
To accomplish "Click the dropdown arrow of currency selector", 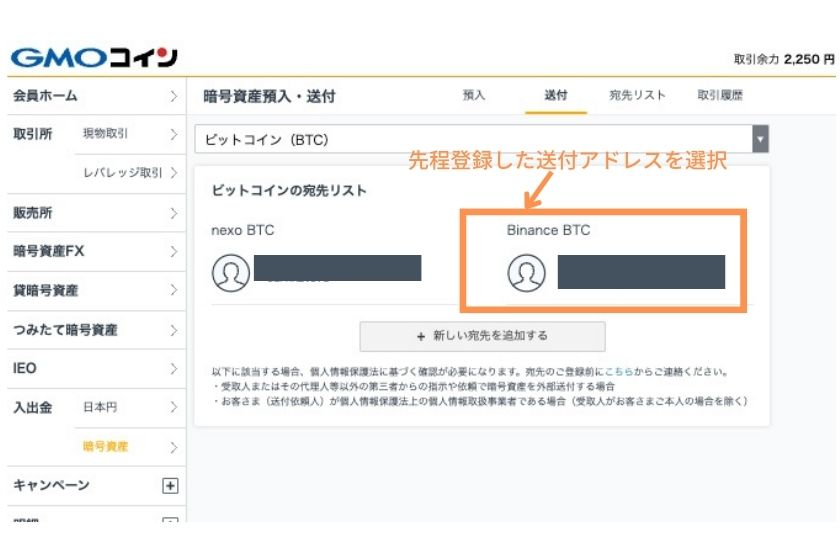I will click(760, 139).
